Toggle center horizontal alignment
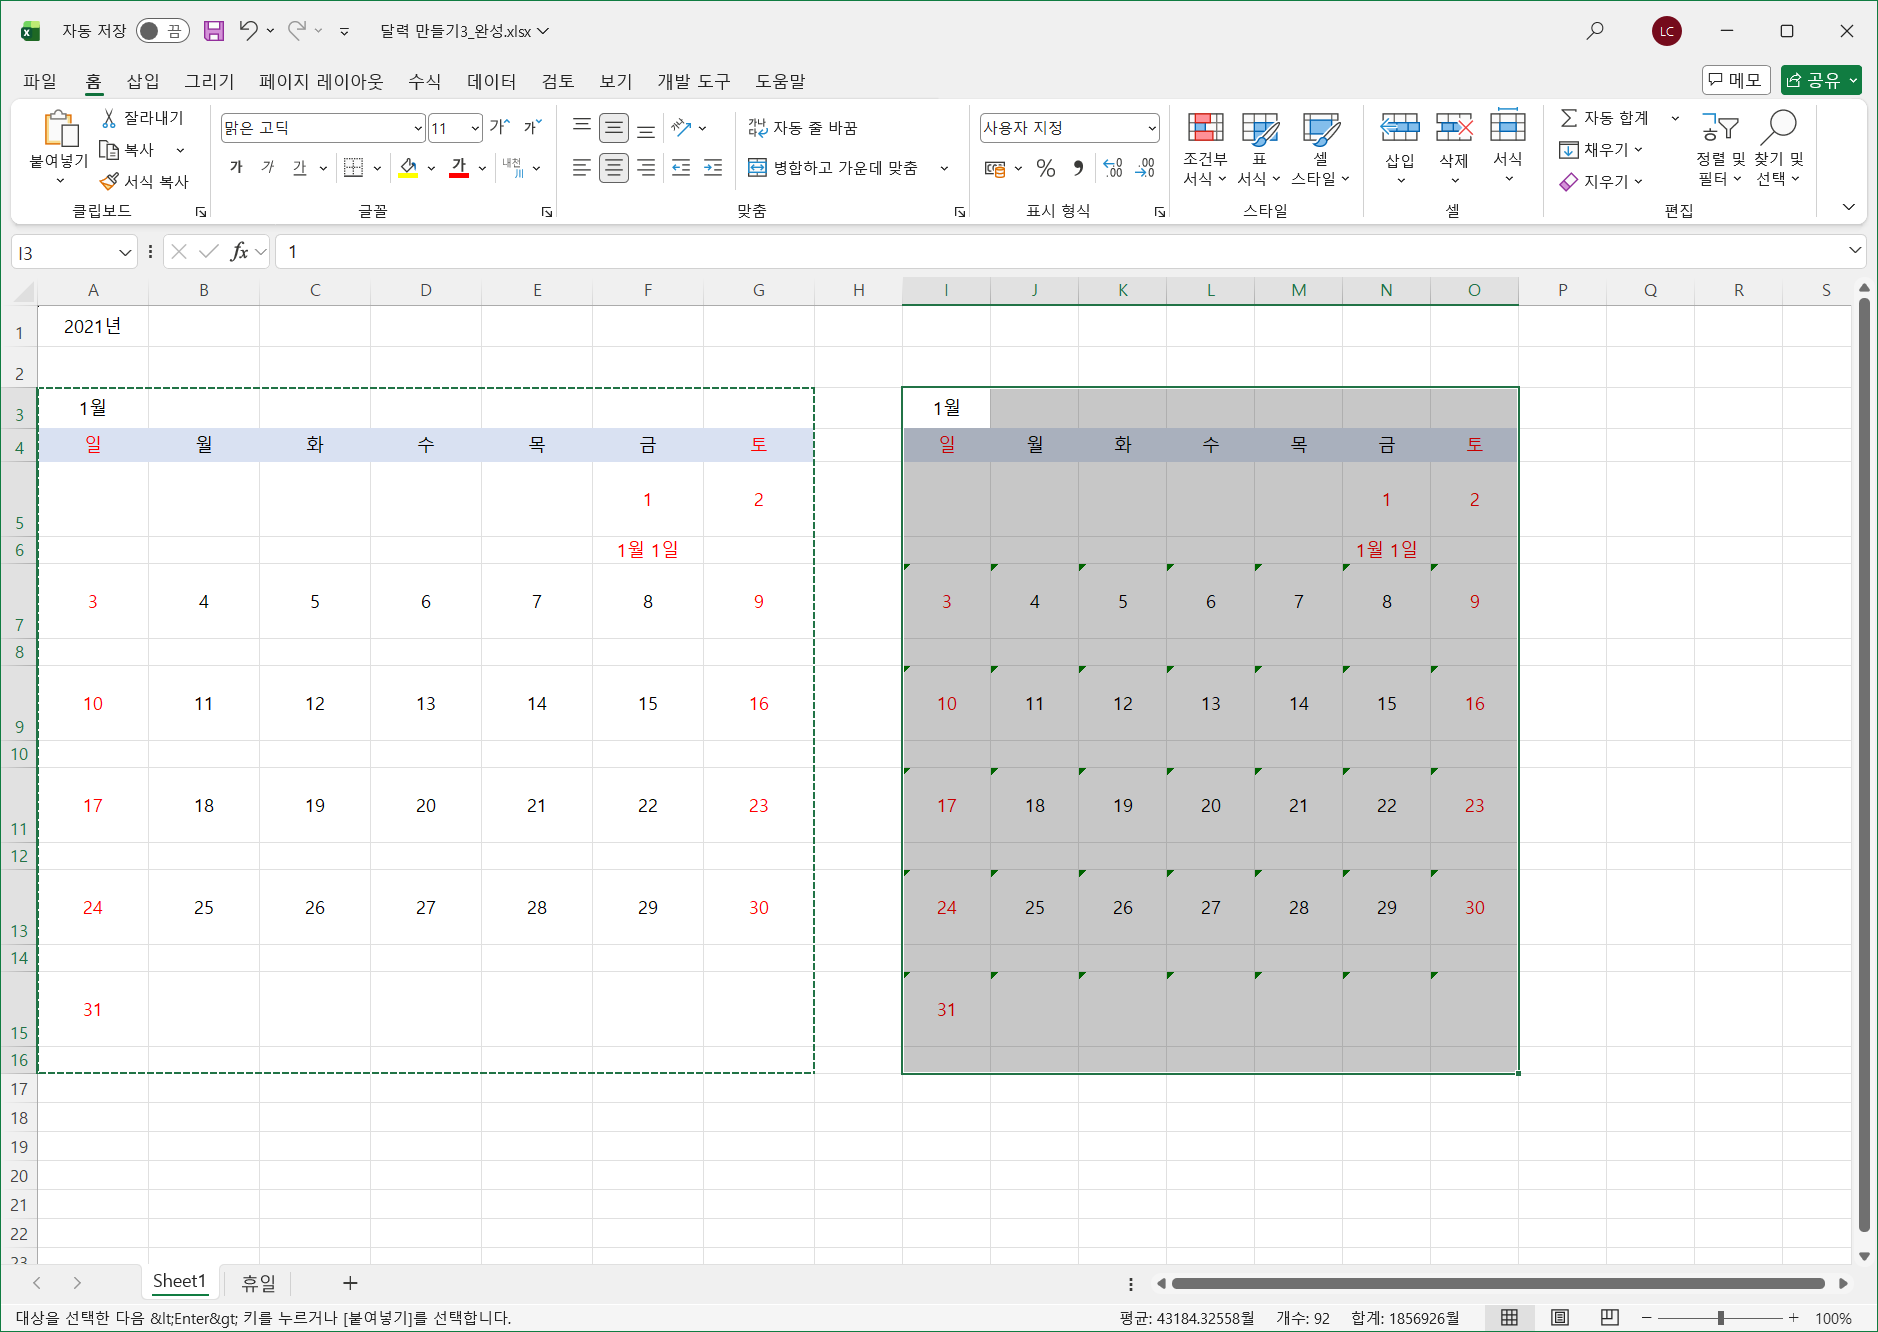The width and height of the screenshot is (1878, 1332). click(x=614, y=168)
